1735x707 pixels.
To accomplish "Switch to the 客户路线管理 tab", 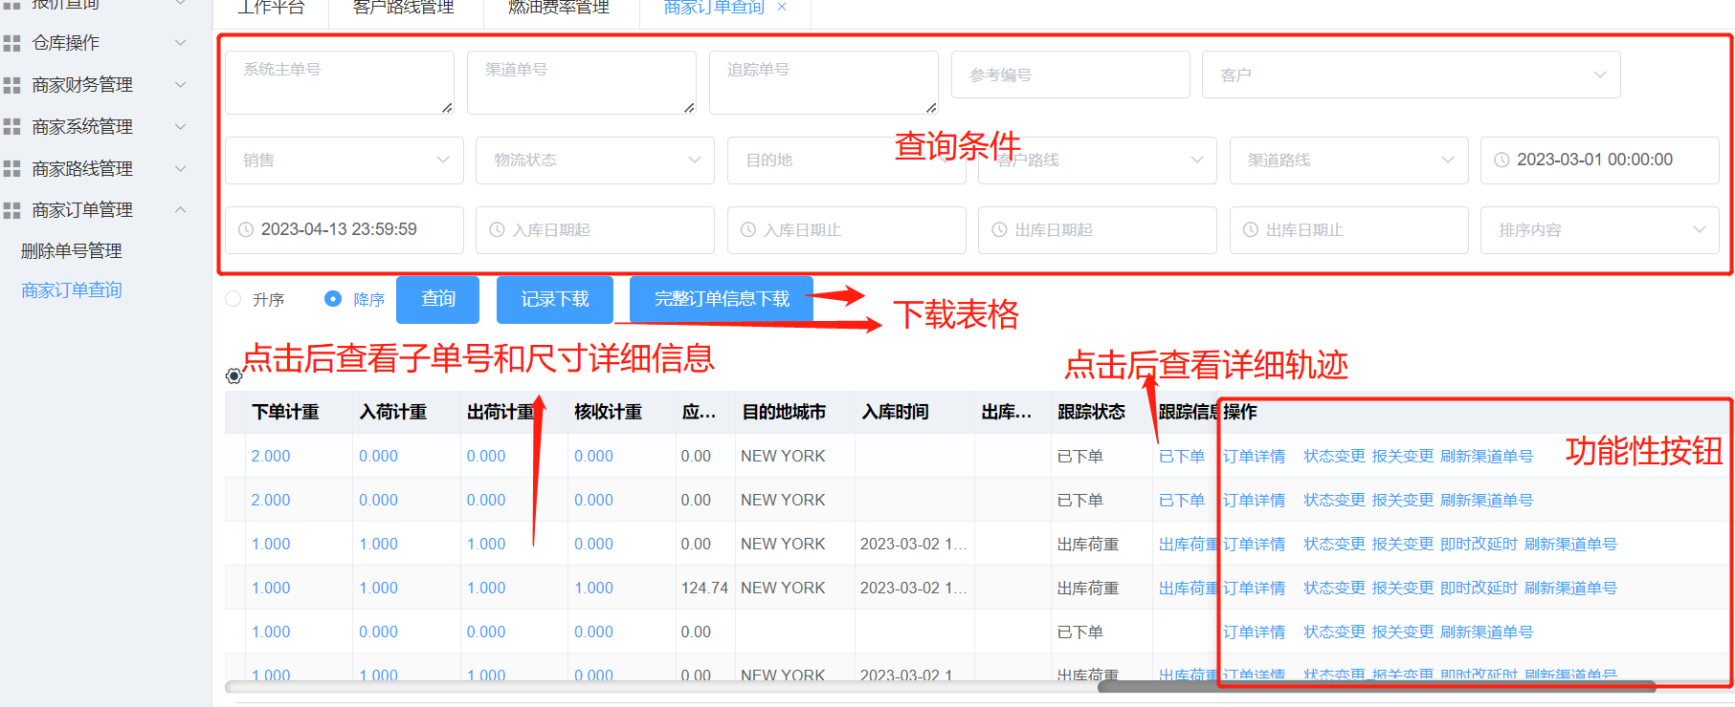I will [403, 8].
